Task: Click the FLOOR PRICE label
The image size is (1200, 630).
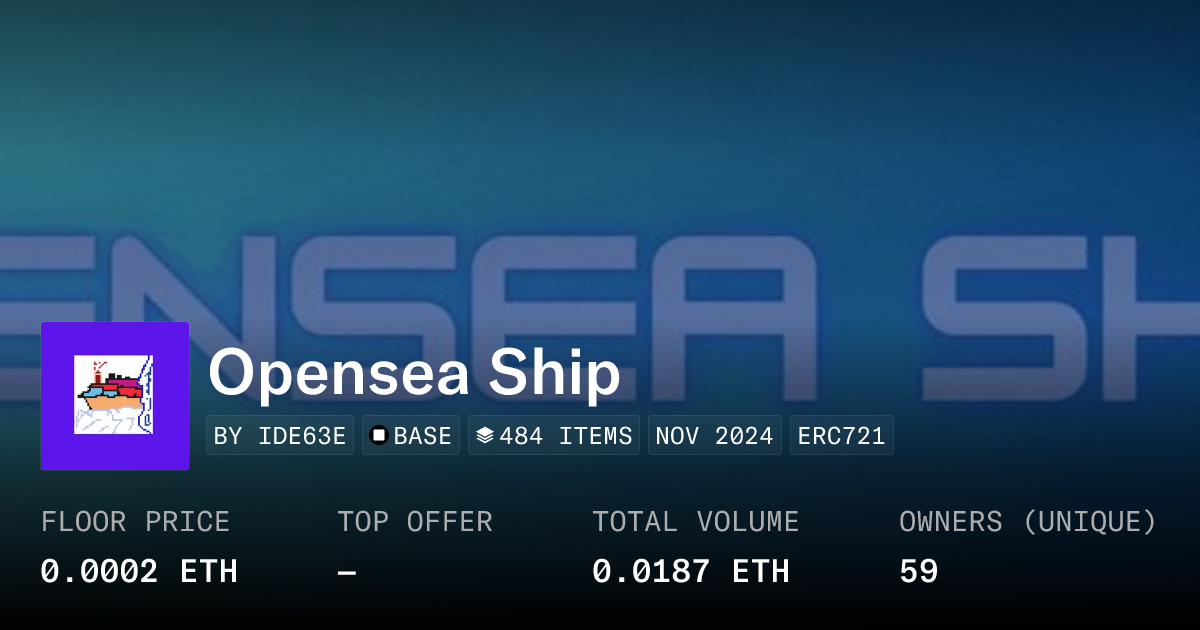Action: click(135, 522)
